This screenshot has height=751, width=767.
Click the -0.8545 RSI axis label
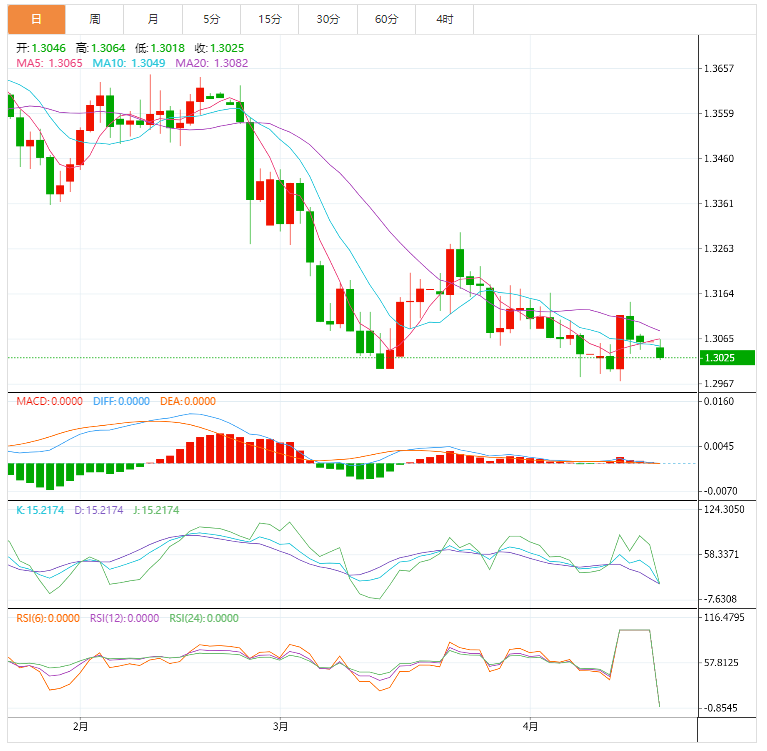720,708
